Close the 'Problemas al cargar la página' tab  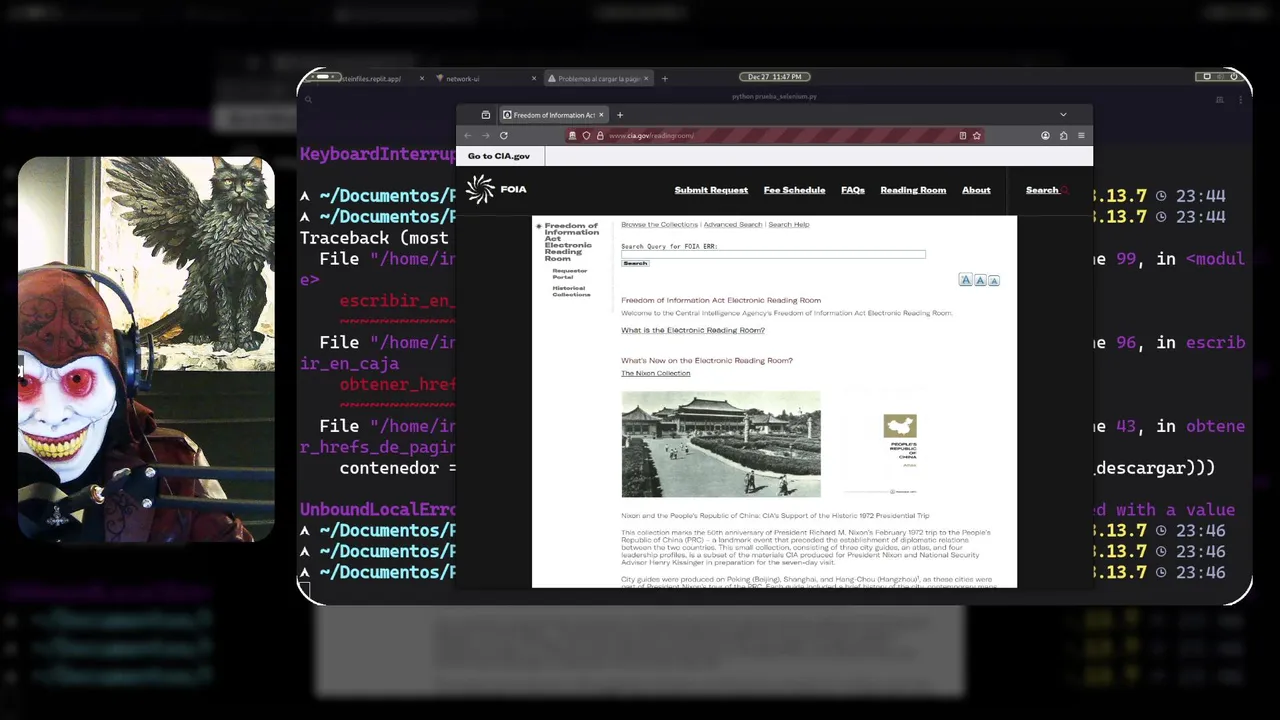646,78
